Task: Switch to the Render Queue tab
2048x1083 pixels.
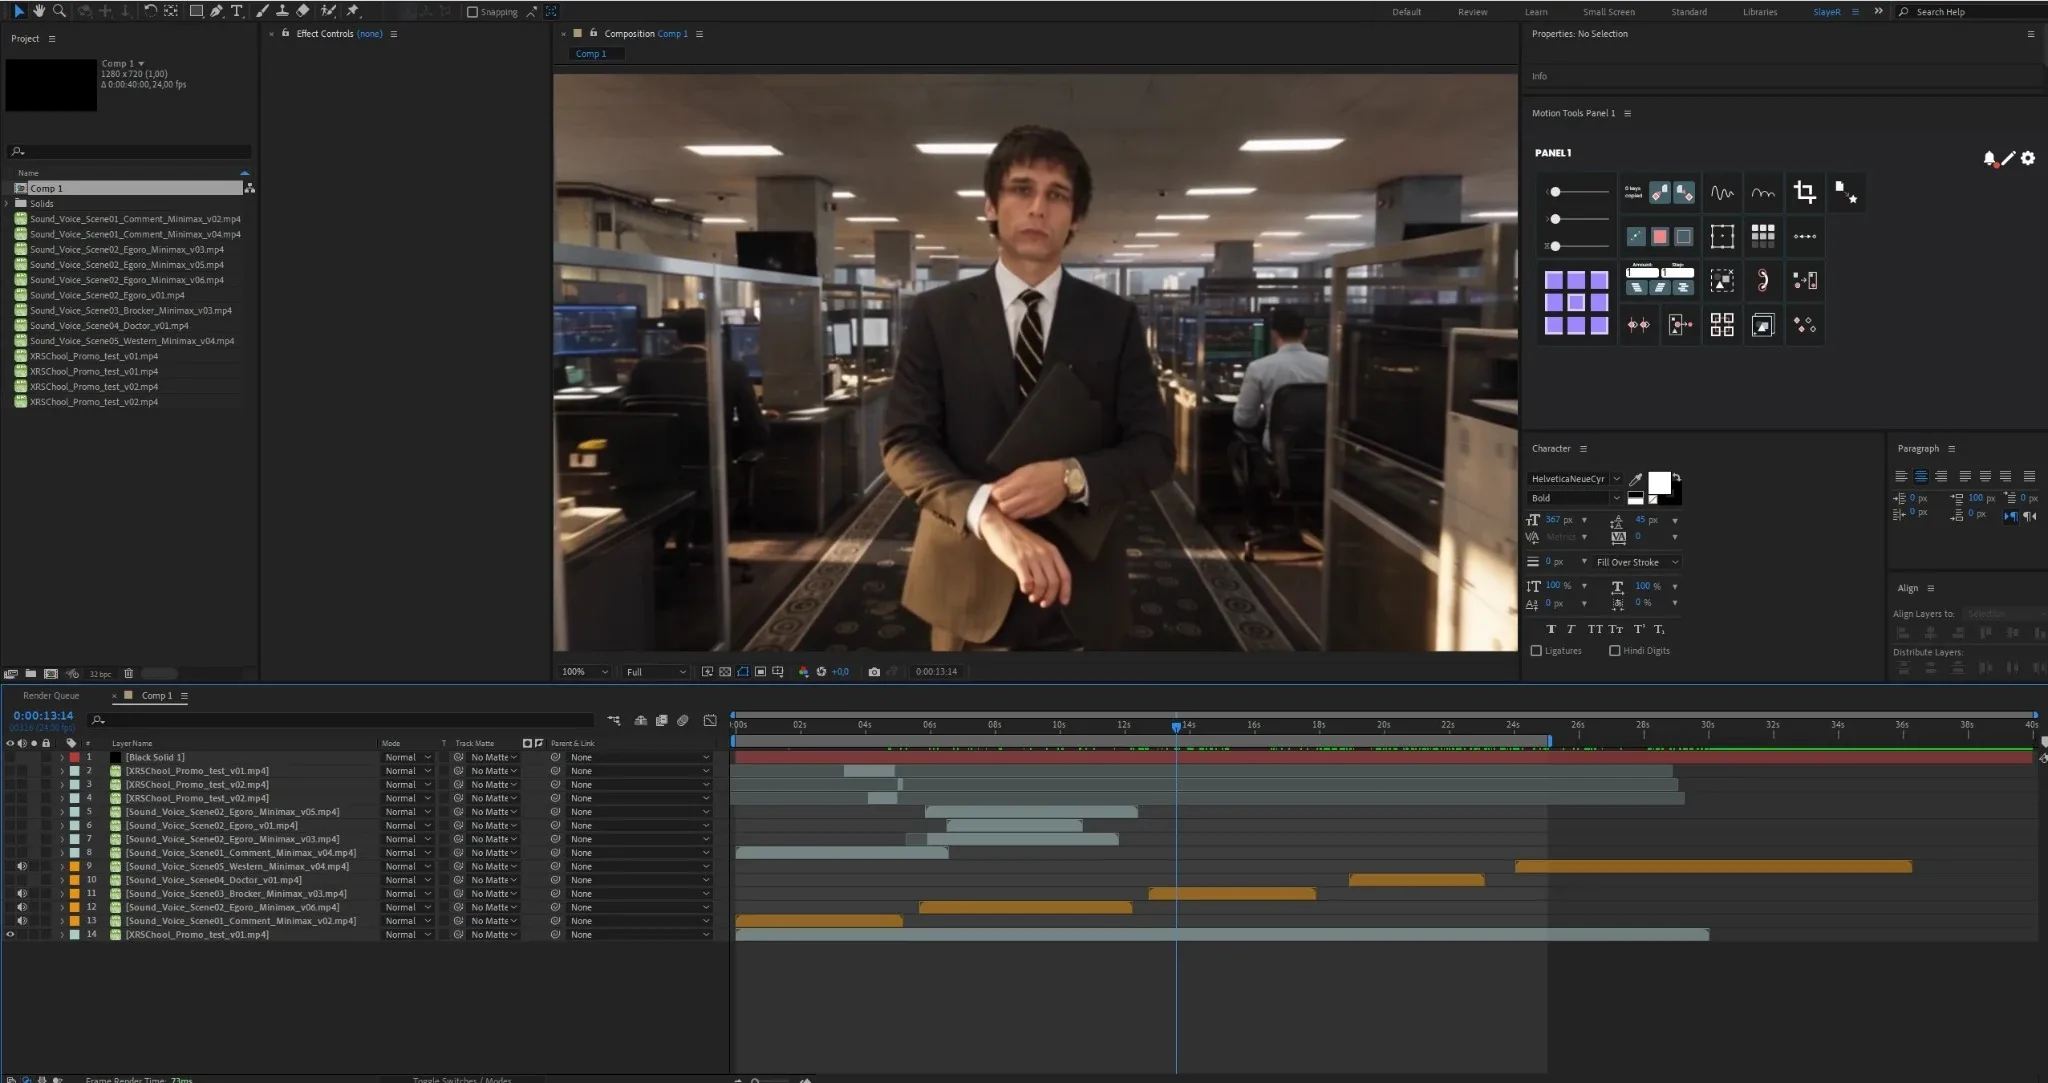Action: (x=51, y=696)
